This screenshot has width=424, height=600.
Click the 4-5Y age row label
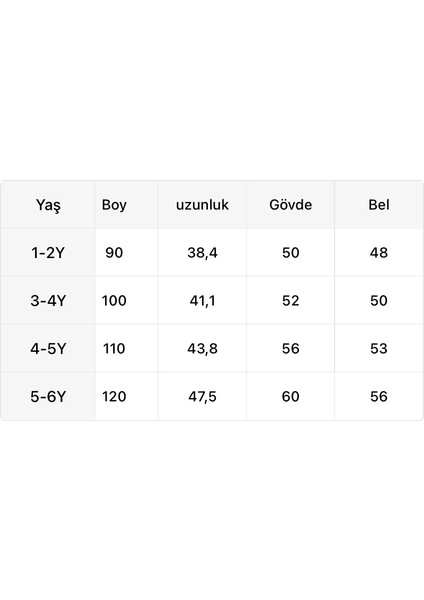pos(48,349)
